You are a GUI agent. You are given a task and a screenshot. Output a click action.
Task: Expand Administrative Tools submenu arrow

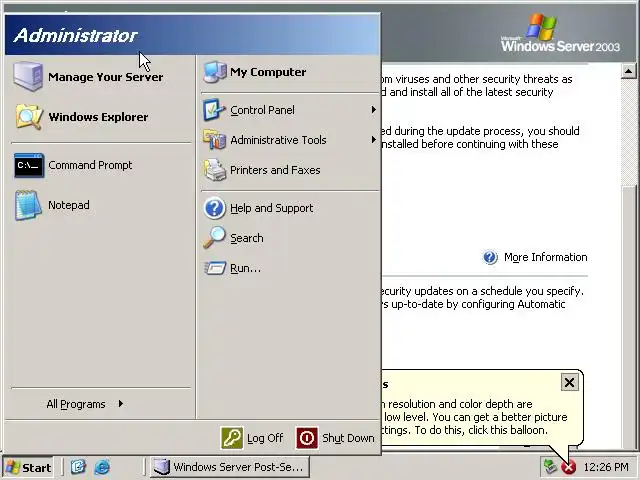tap(373, 140)
